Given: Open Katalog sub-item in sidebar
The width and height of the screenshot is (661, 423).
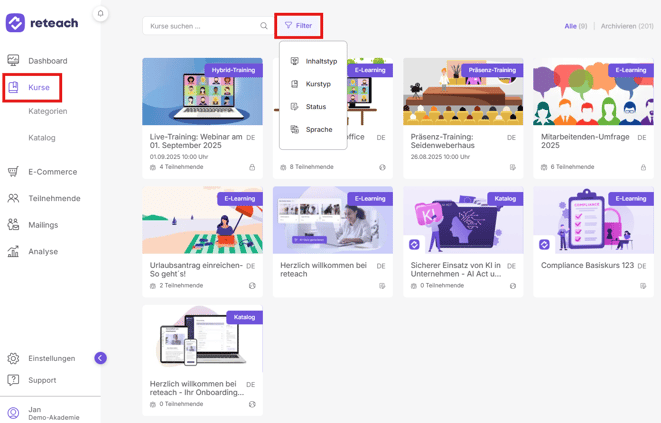Looking at the screenshot, I should point(42,138).
